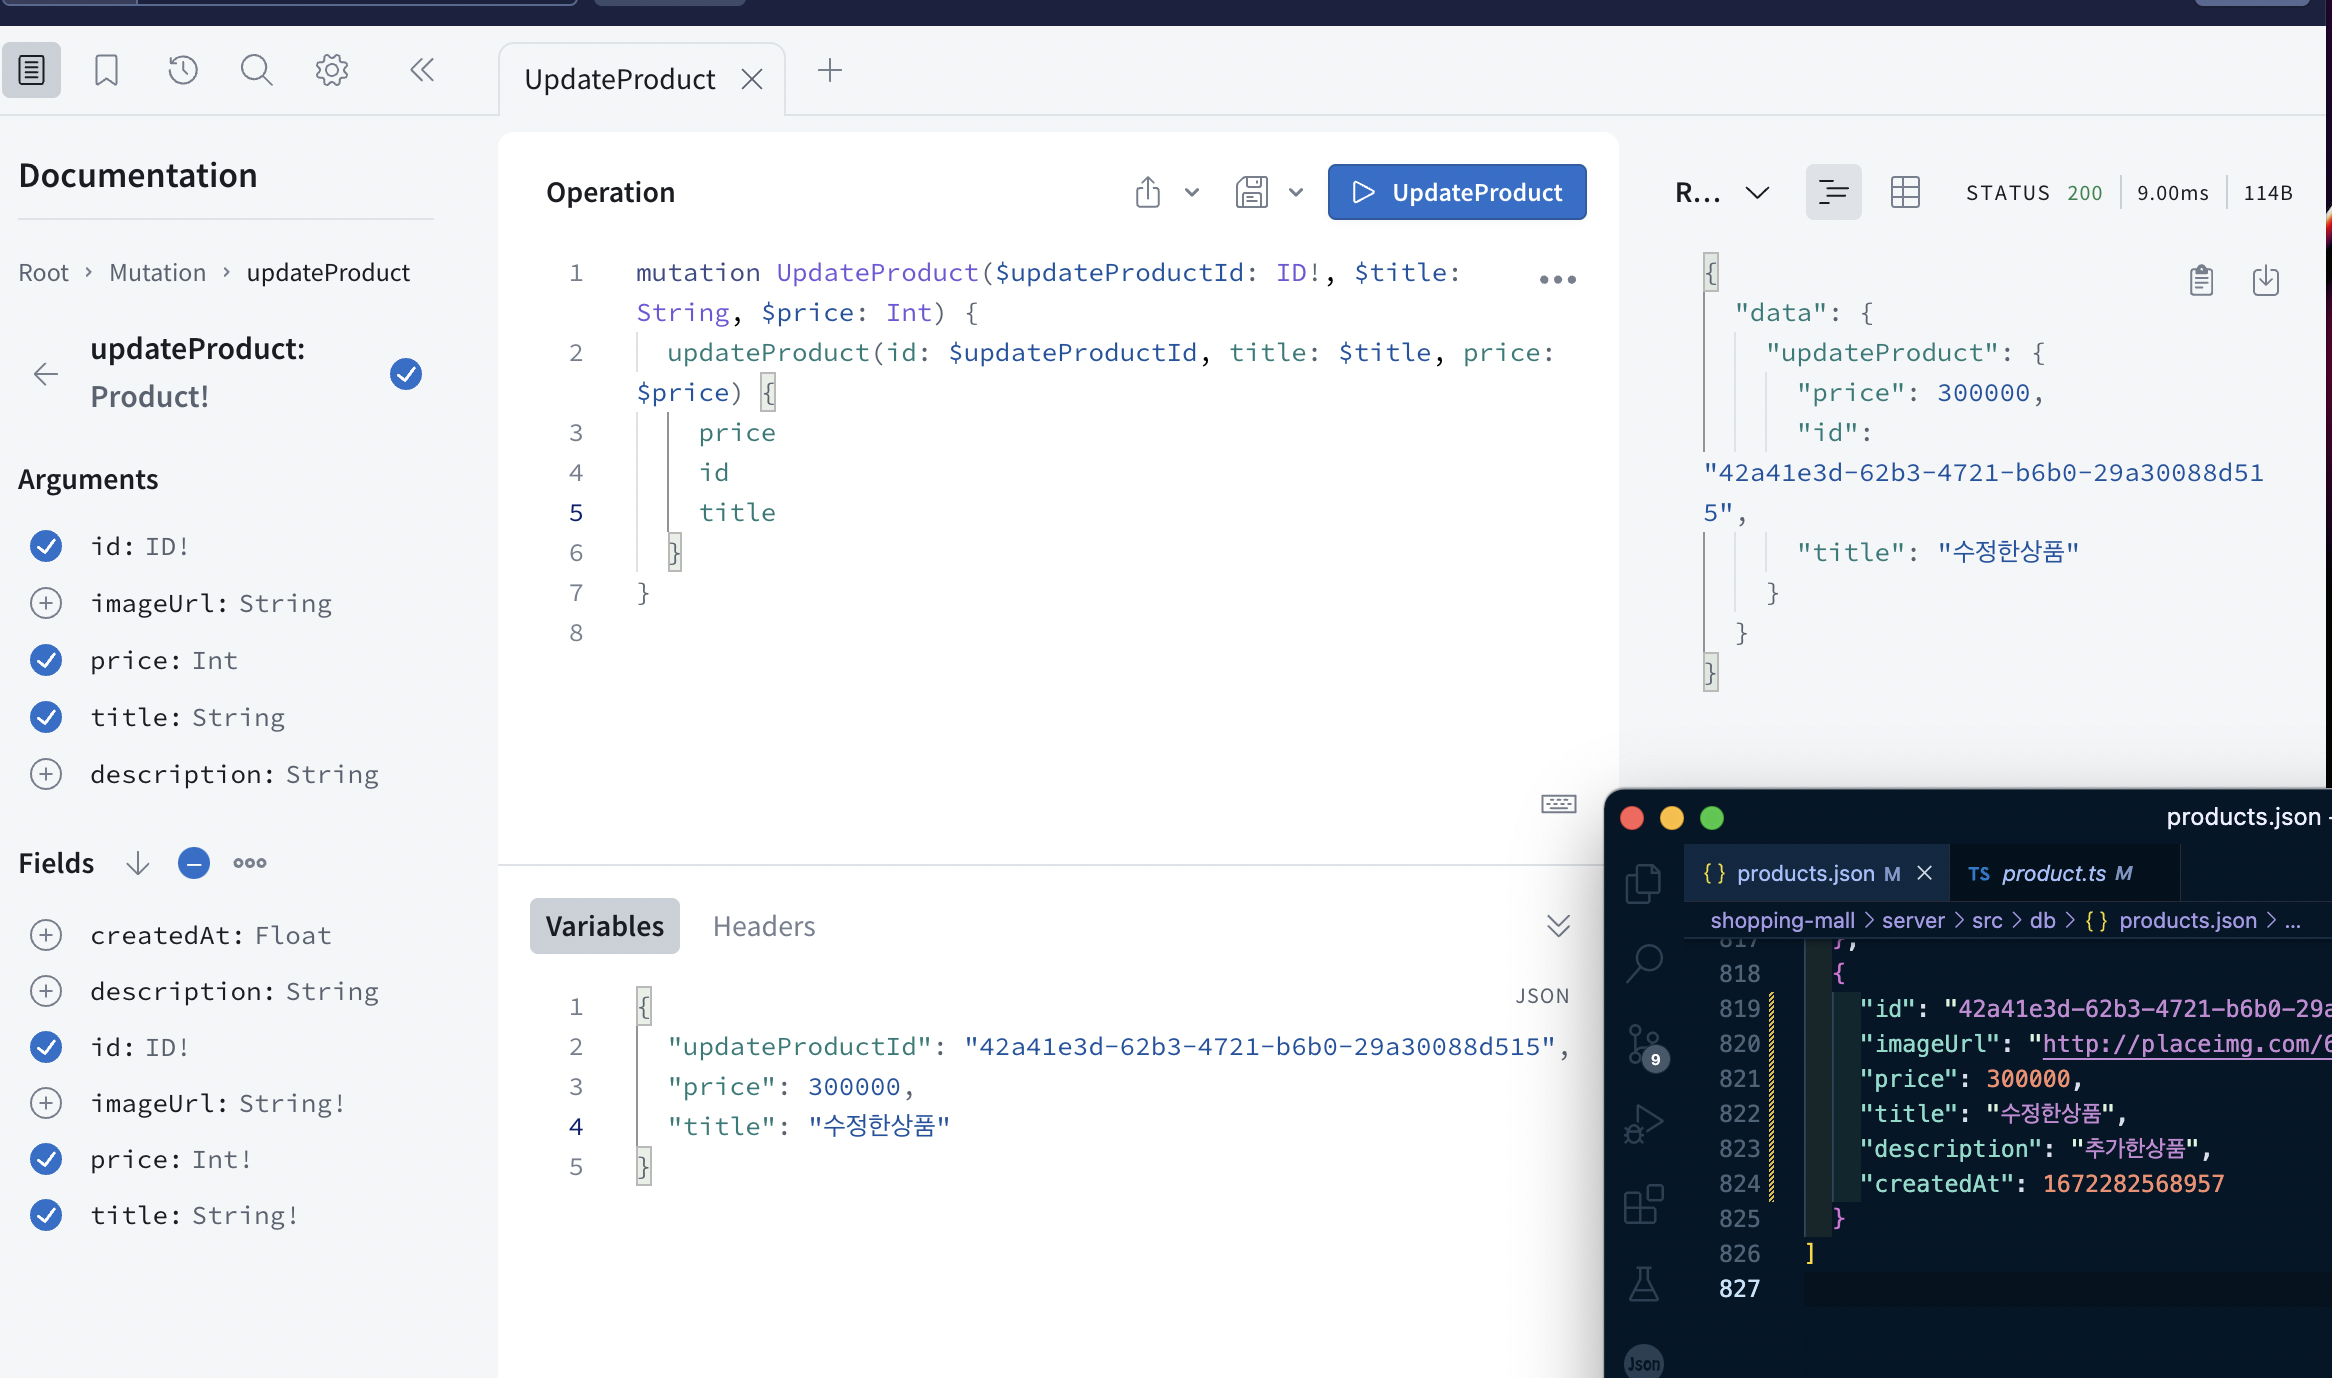The image size is (2332, 1378).
Task: Add createdAt: Float field to query
Action: [x=46, y=935]
